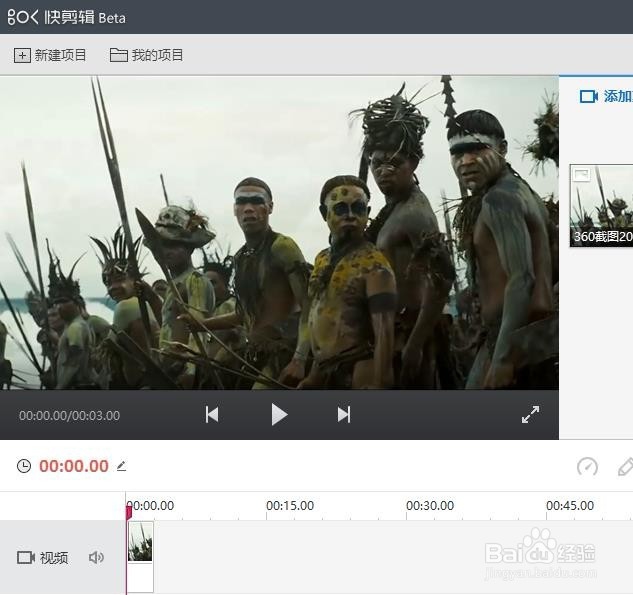The image size is (633, 595).
Task: Click the 添加 video tab icon
Action: [x=589, y=96]
